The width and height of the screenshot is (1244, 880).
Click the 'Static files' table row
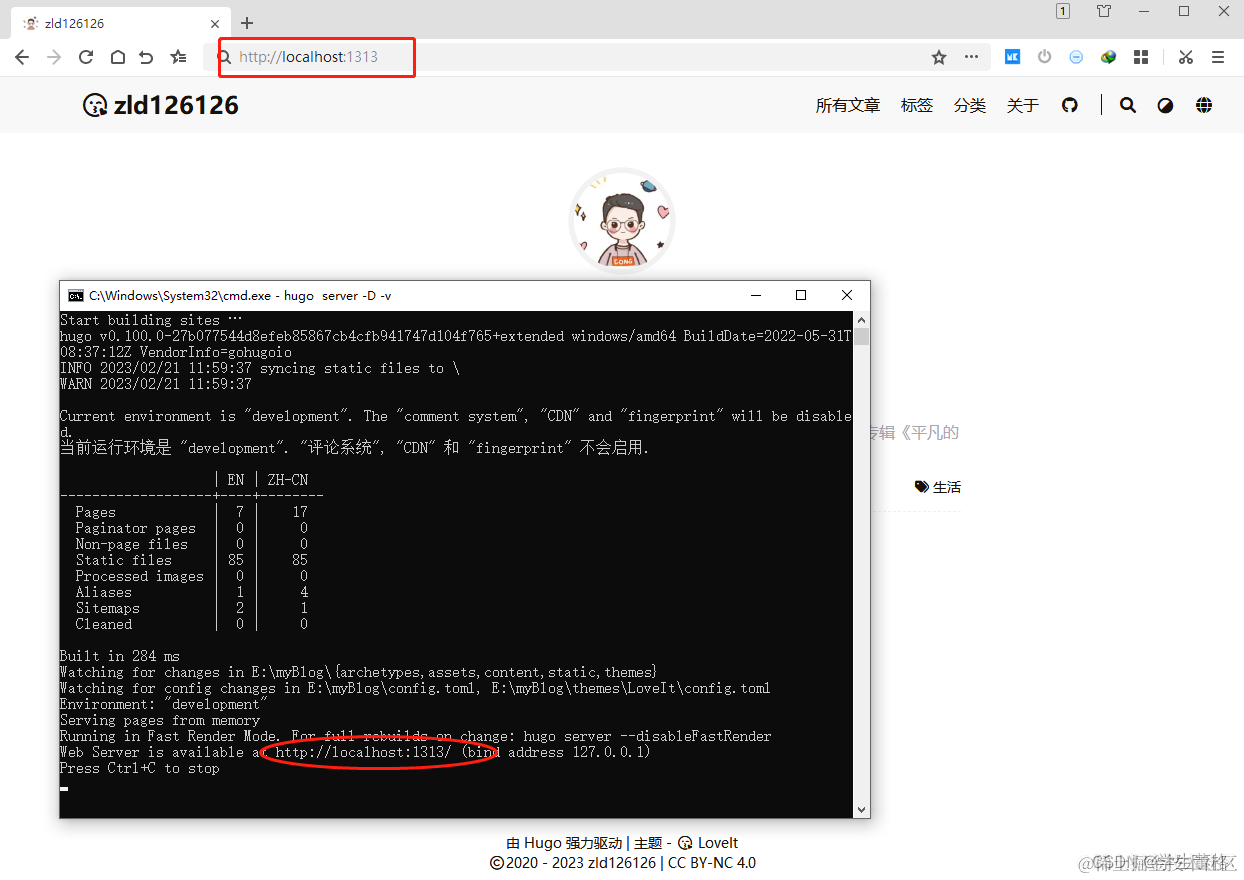point(191,560)
